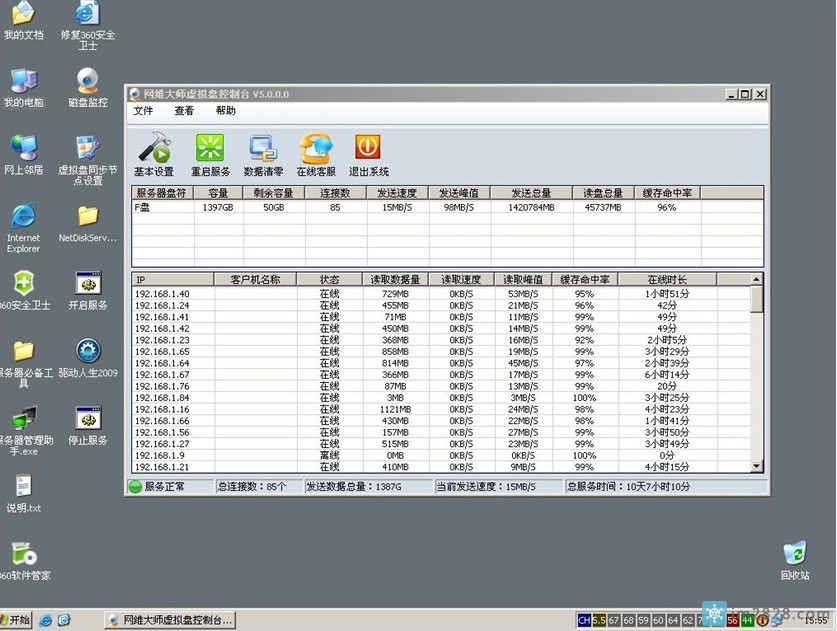Click the 退出系统 exit system icon
Screen dimensions: 837x631
point(367,154)
